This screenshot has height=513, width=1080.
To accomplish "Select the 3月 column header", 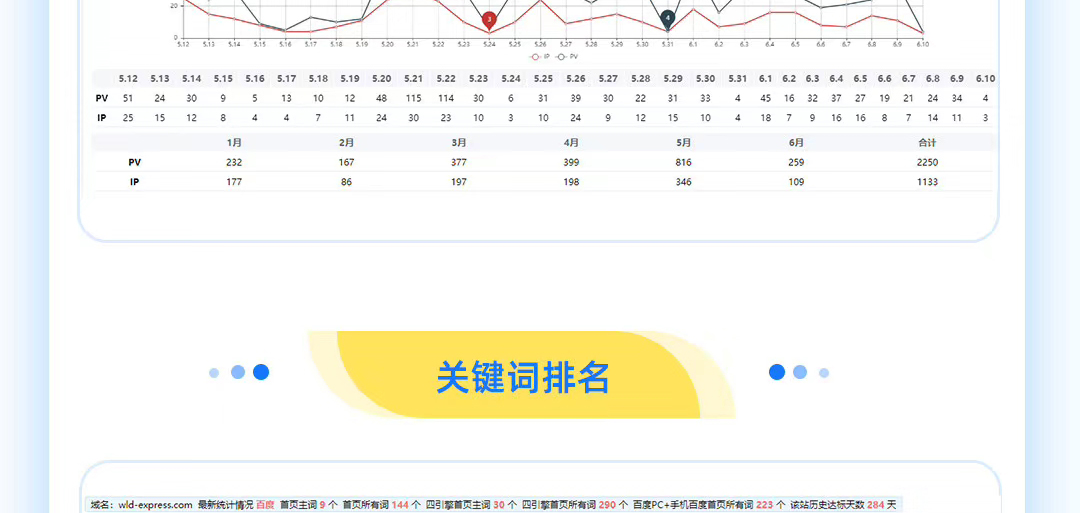I will pyautogui.click(x=459, y=143).
